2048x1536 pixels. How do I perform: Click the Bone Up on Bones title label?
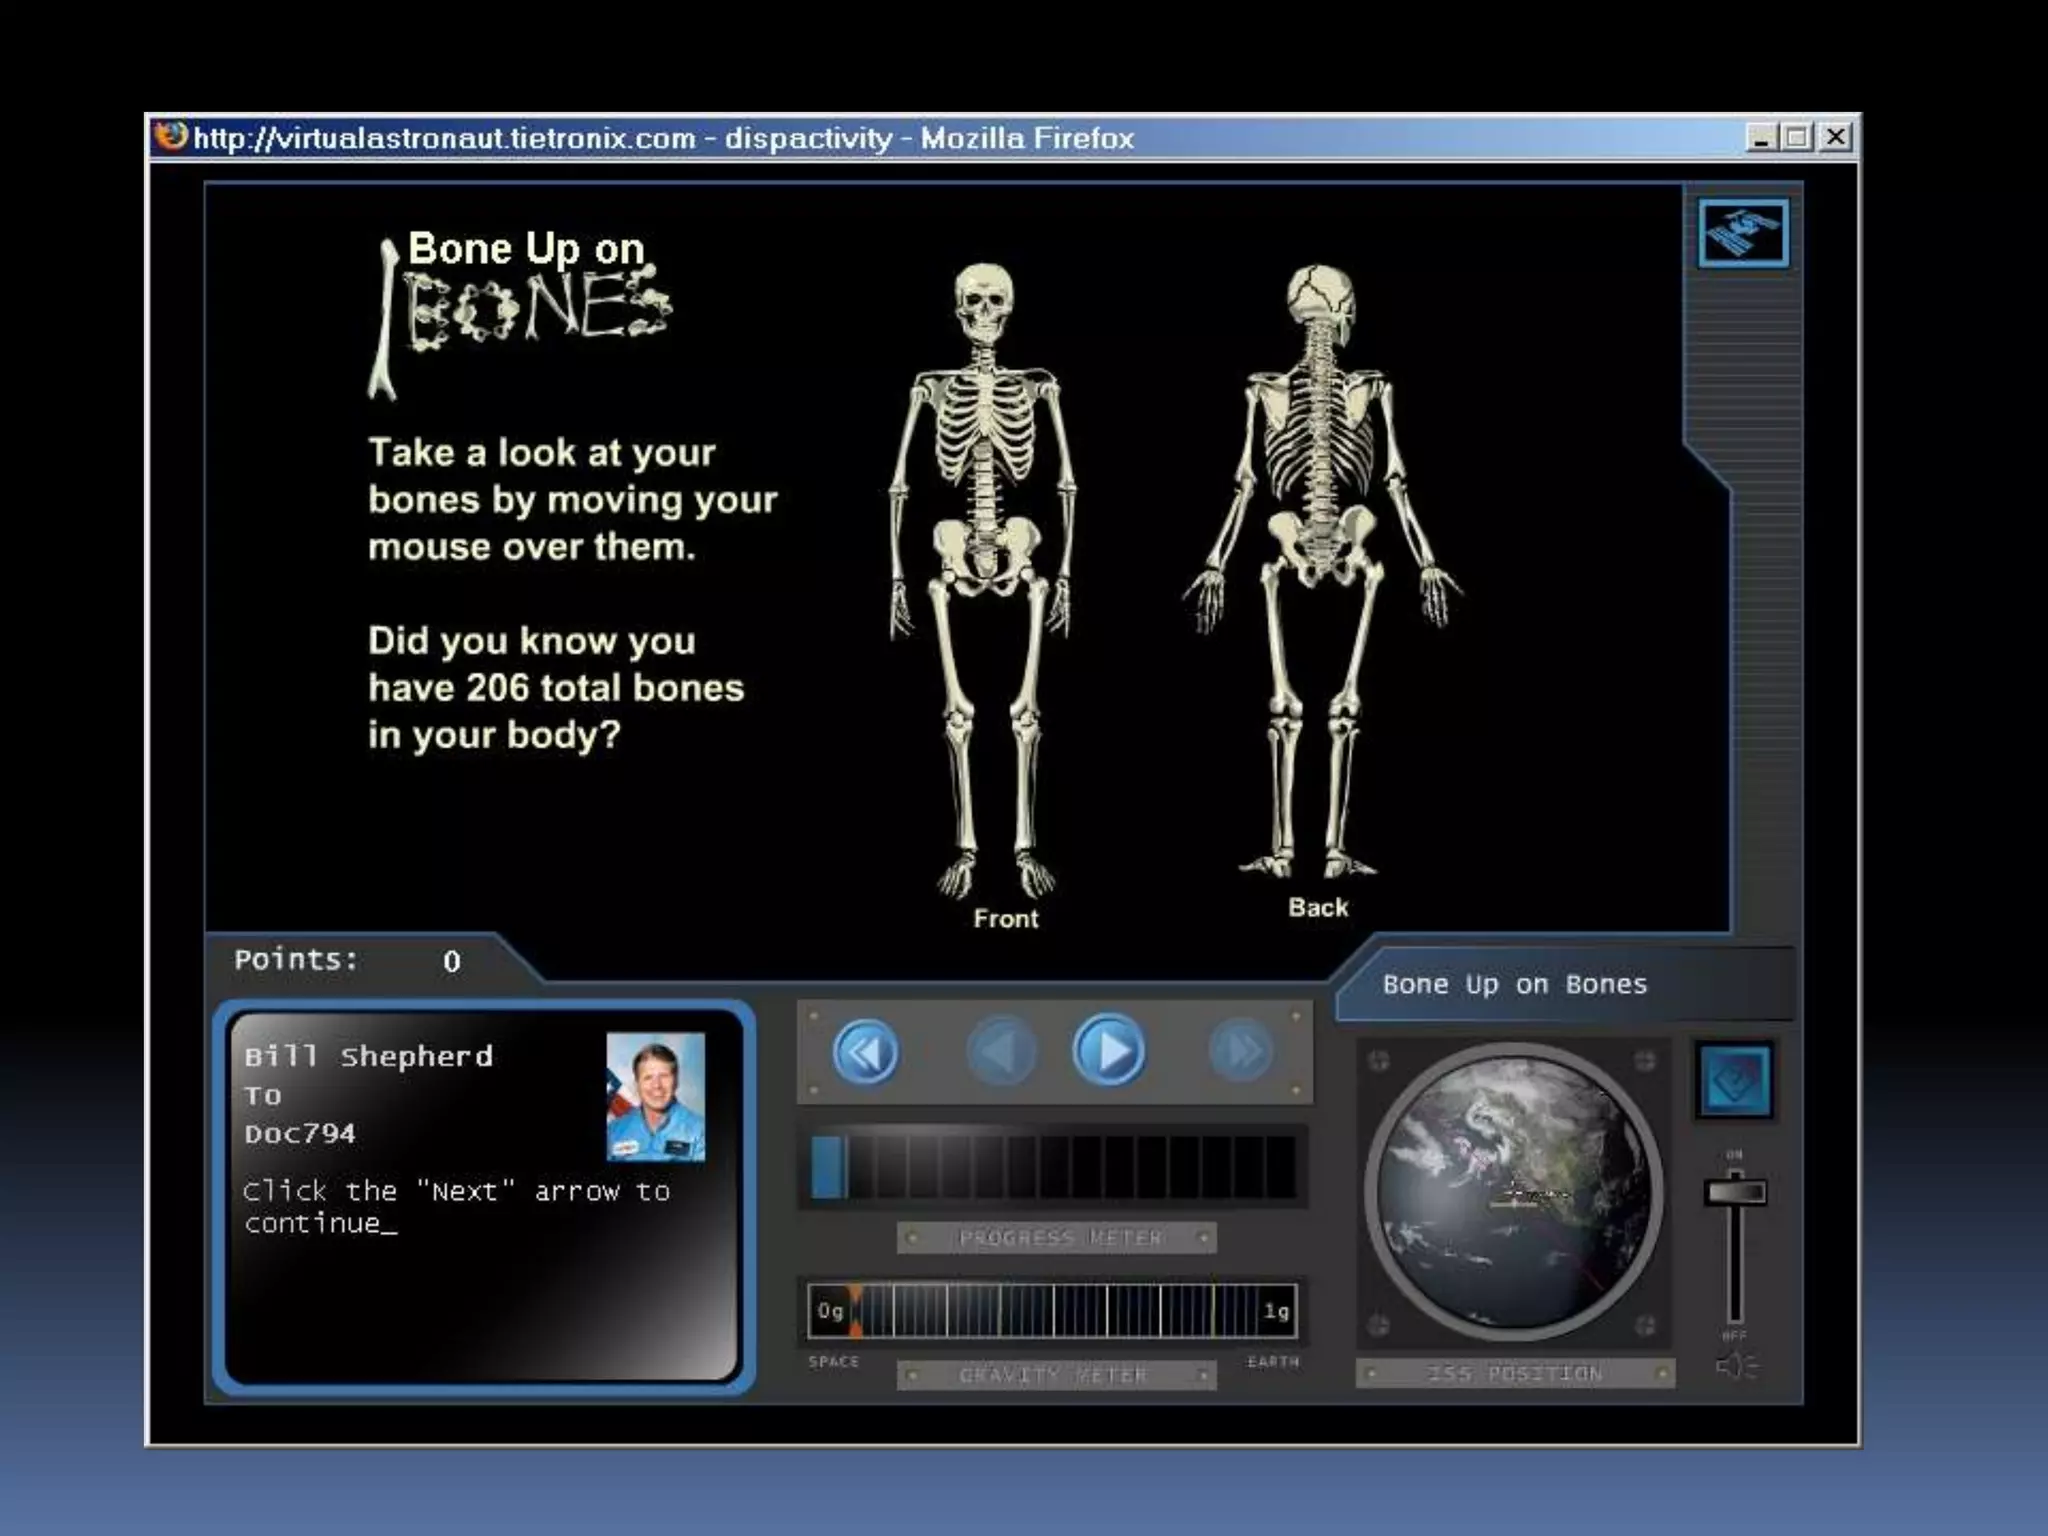(x=1513, y=984)
